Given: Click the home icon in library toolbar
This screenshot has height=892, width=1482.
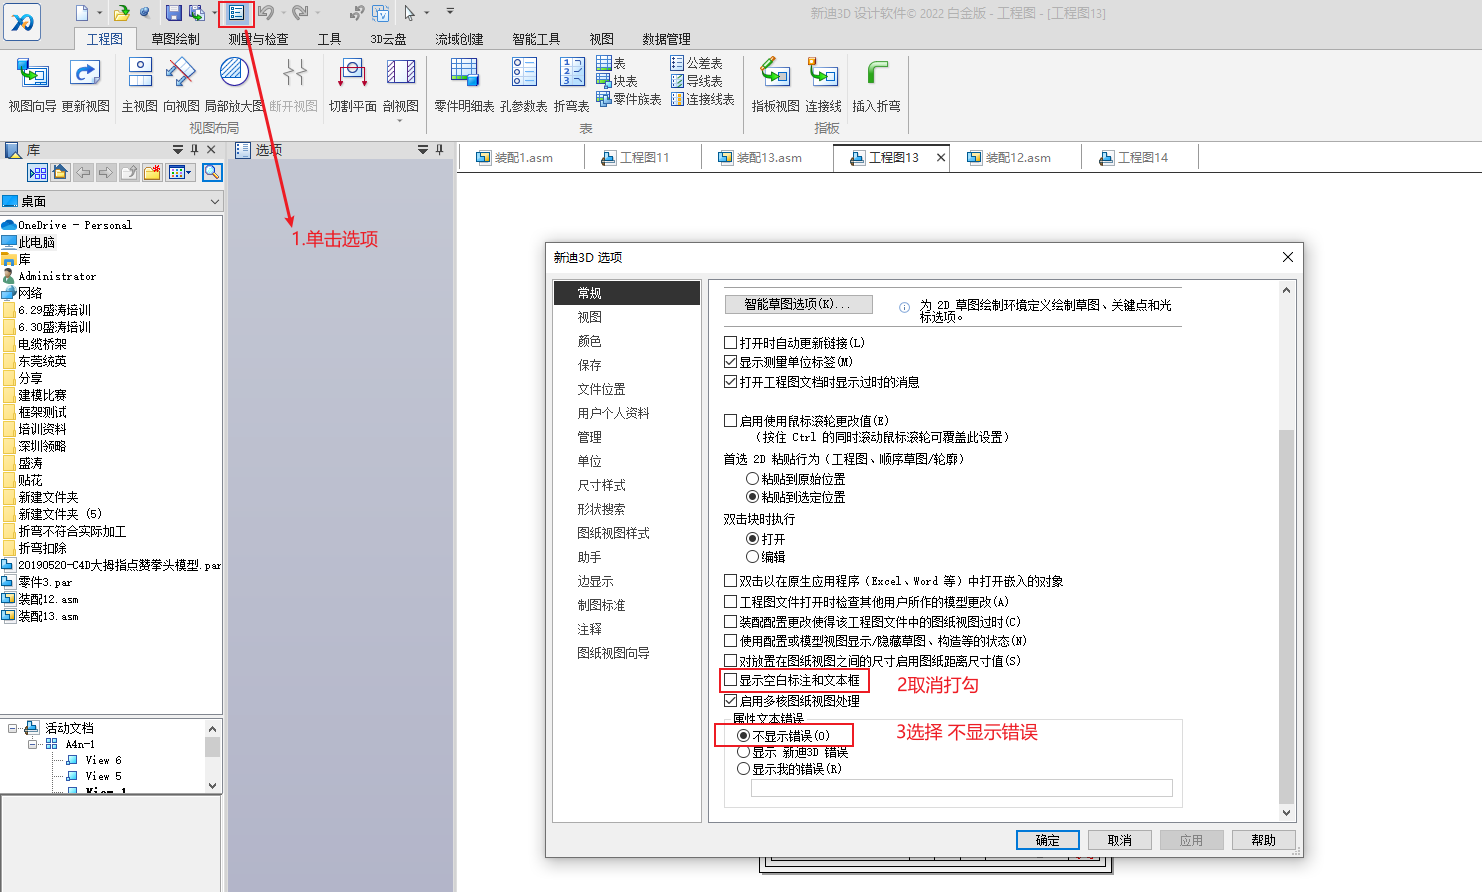Looking at the screenshot, I should click(60, 172).
